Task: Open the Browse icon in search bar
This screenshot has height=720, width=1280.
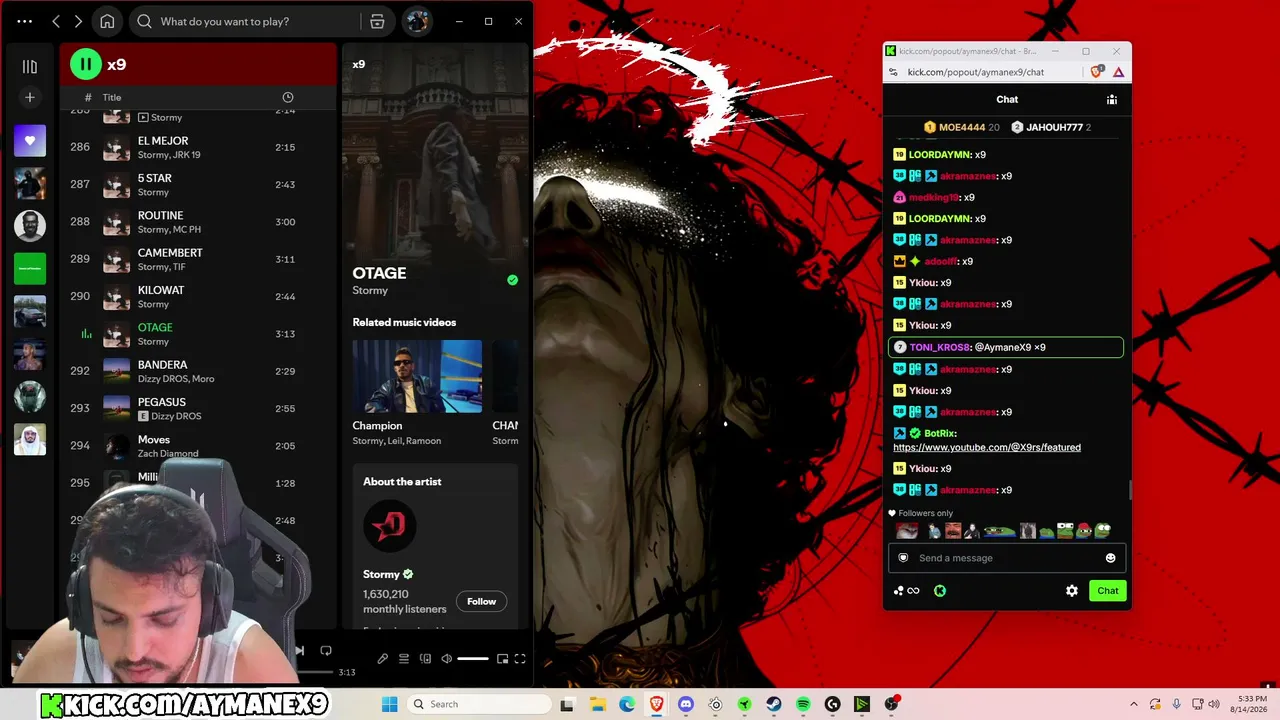Action: click(377, 21)
